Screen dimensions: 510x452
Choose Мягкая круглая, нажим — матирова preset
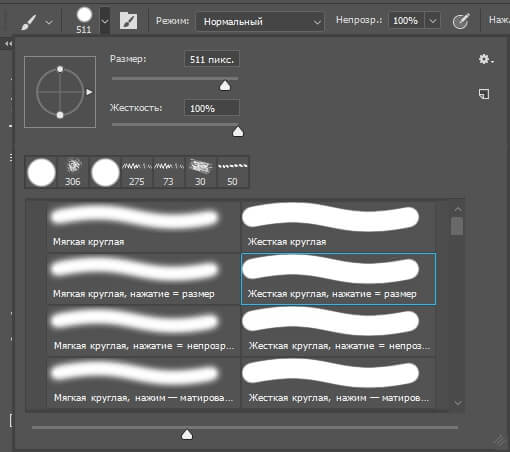click(143, 383)
